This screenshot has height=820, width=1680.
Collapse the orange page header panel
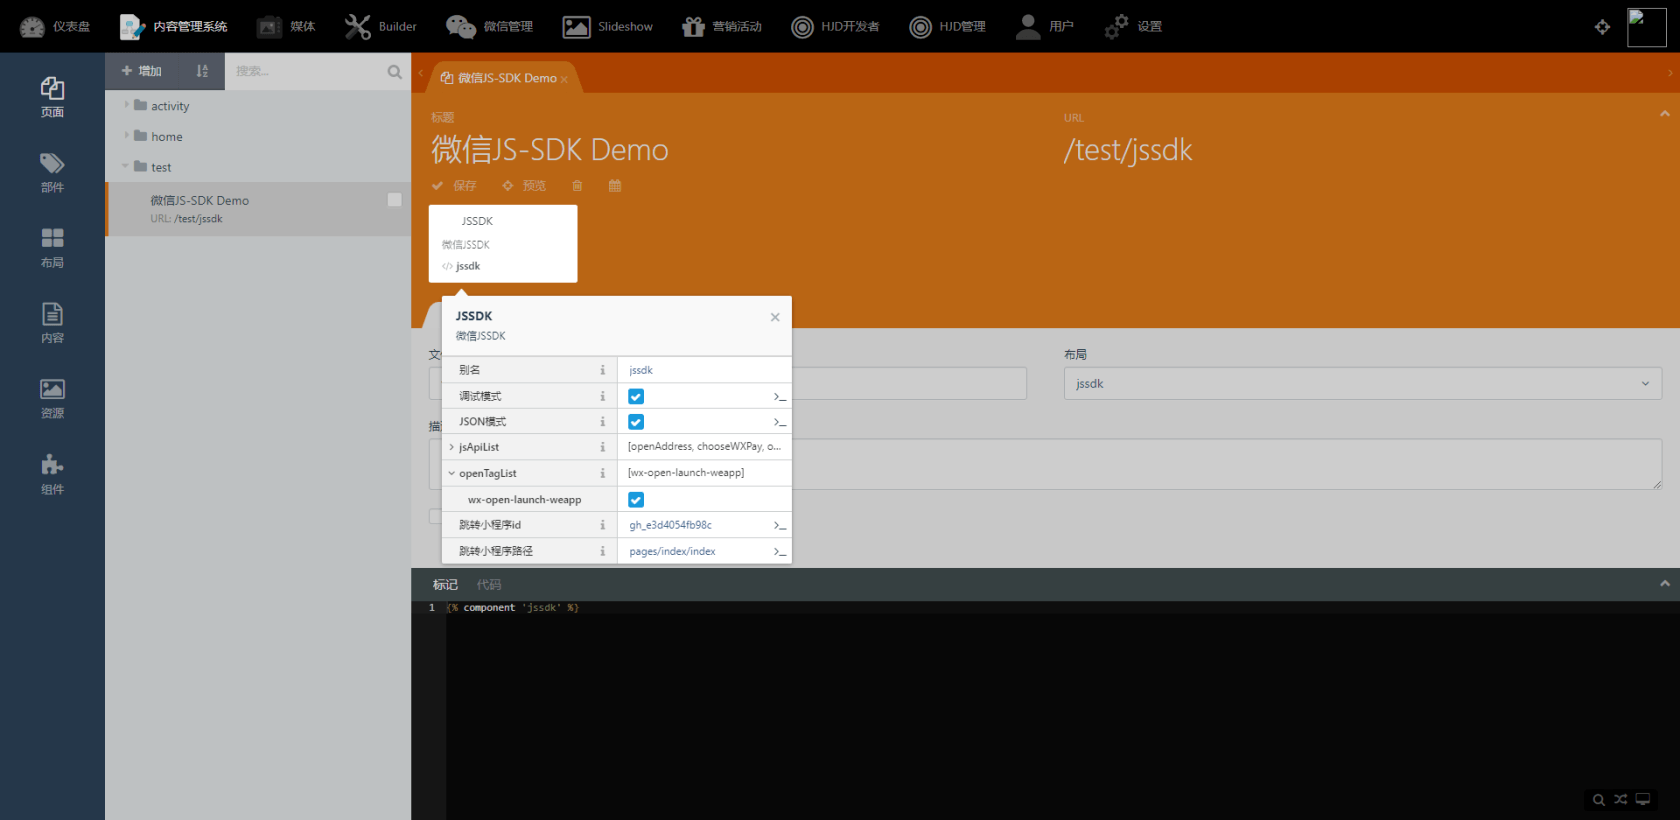pos(1664,114)
